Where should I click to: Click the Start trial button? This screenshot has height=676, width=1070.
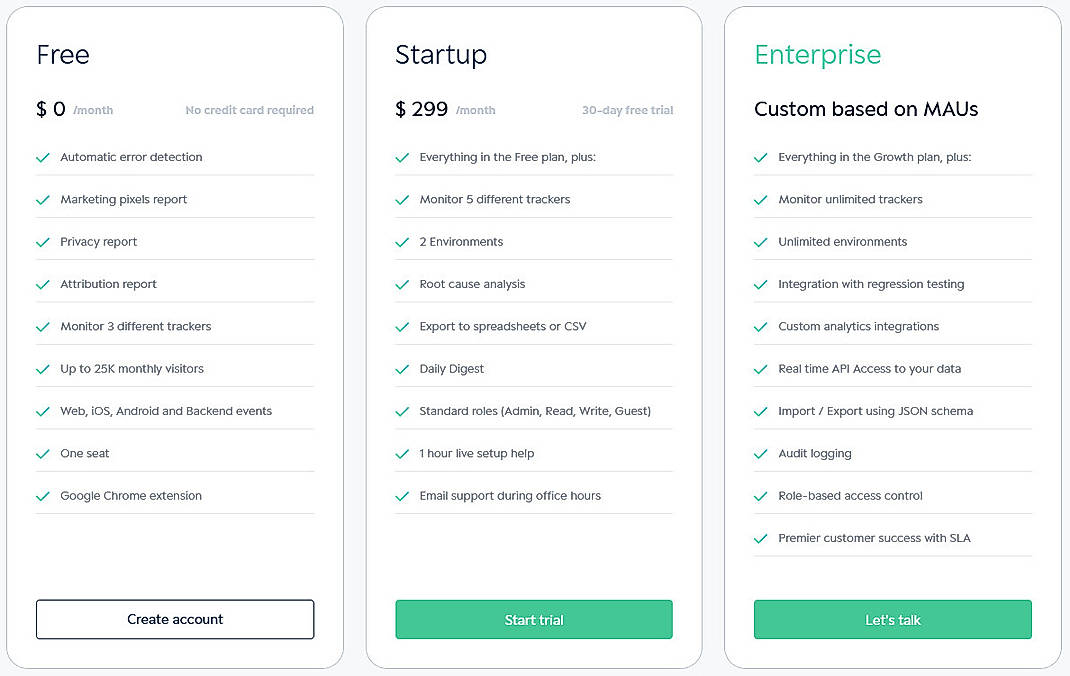[x=533, y=619]
